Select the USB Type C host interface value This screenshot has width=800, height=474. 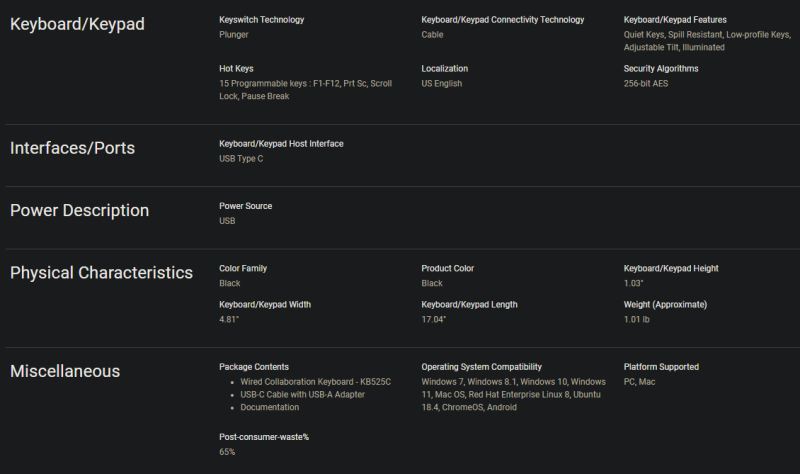pos(241,159)
